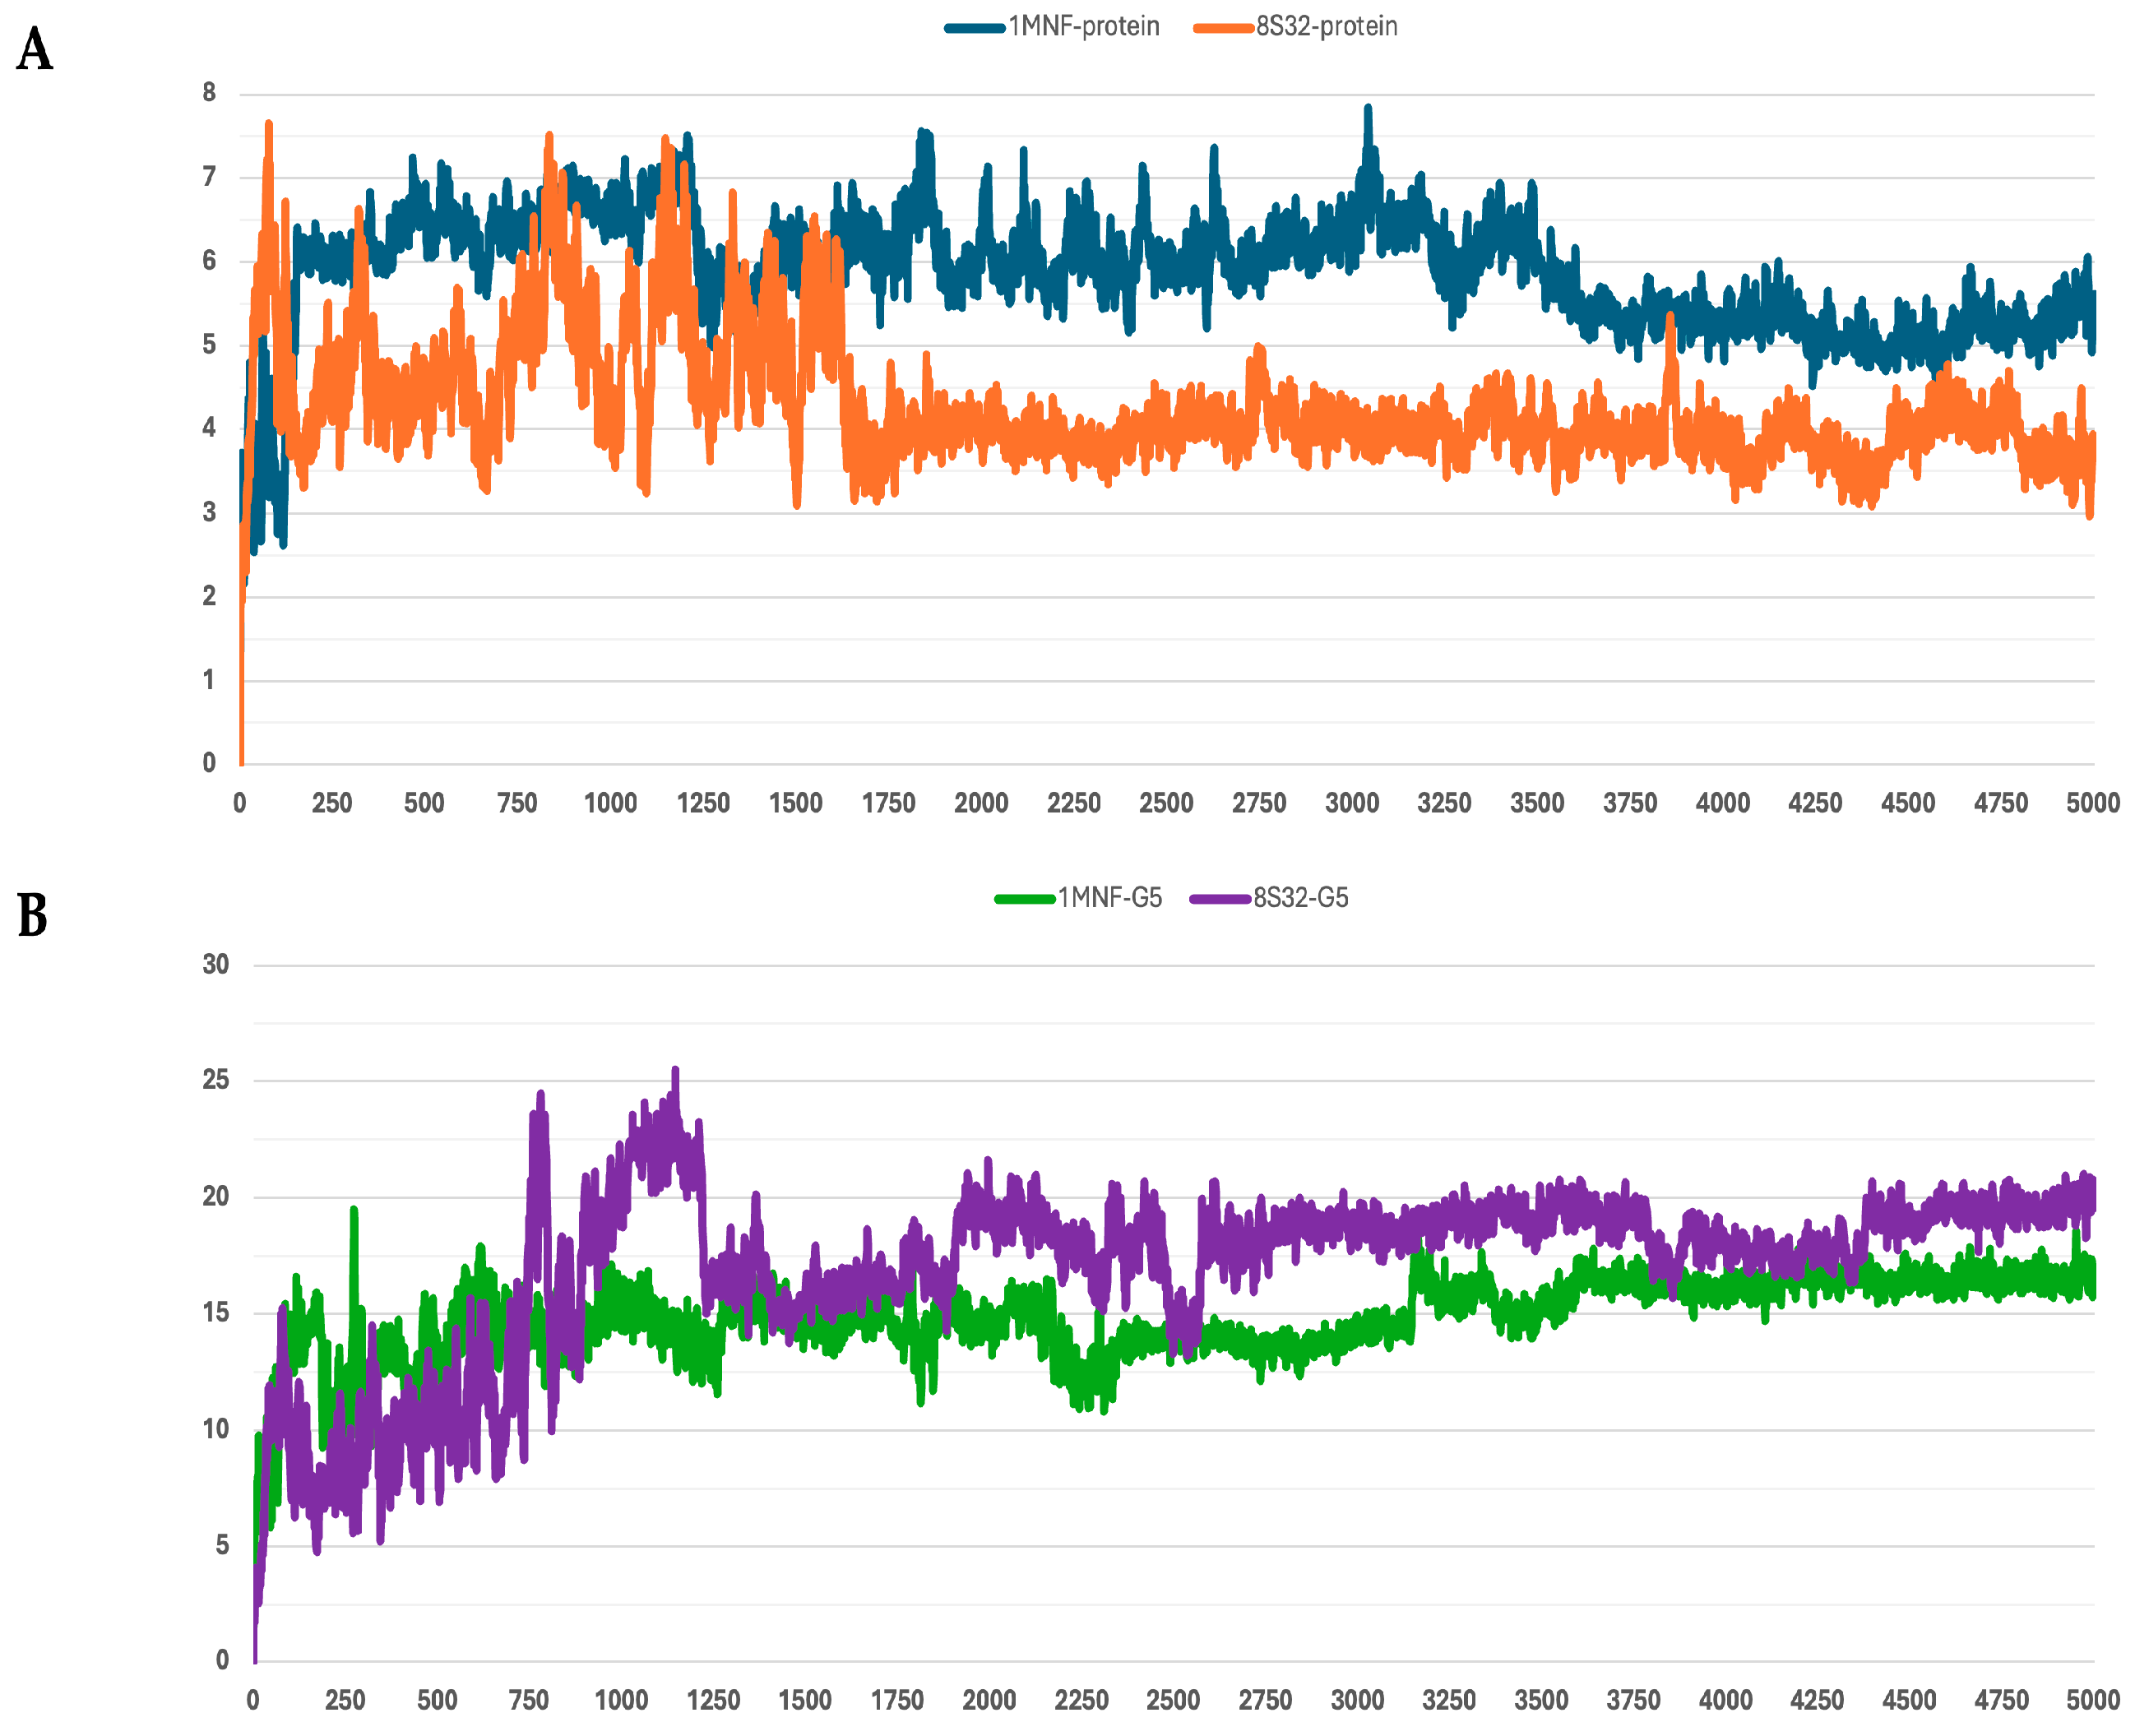Click the 1MNF-protein blue legend swatch
This screenshot has width=2135, height=1736.
pos(974,28)
